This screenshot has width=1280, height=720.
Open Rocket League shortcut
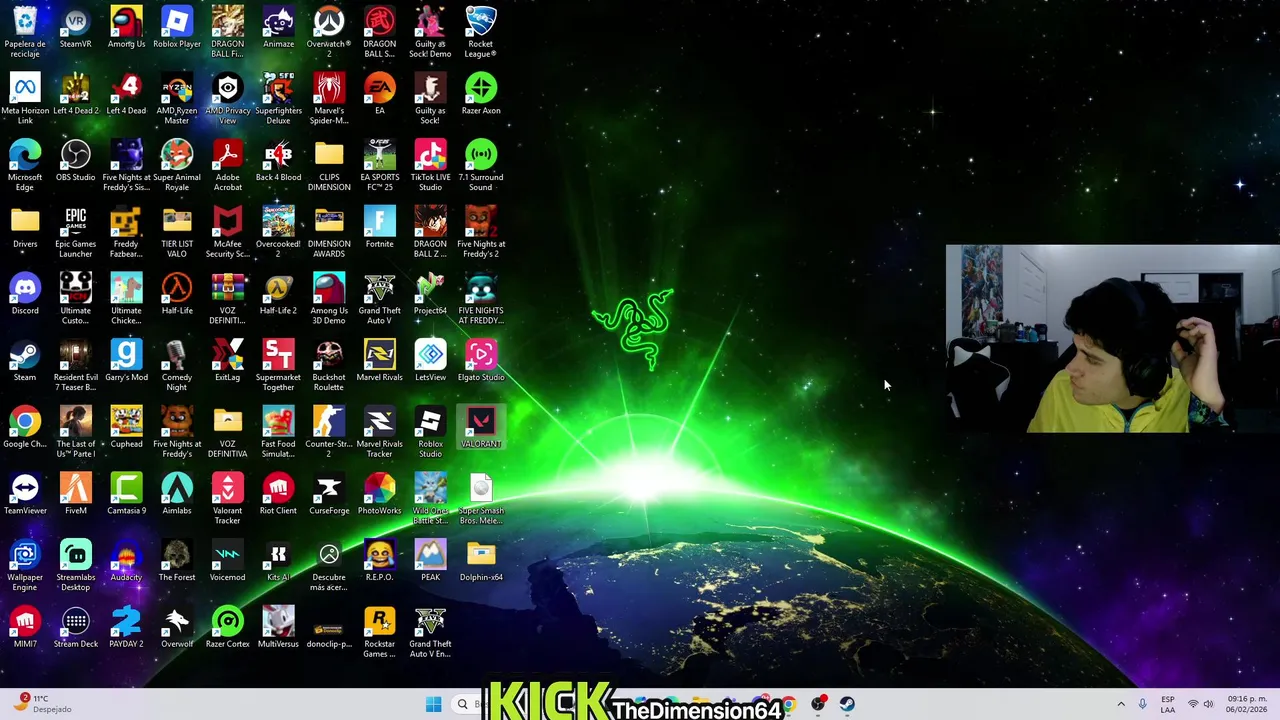pyautogui.click(x=481, y=31)
